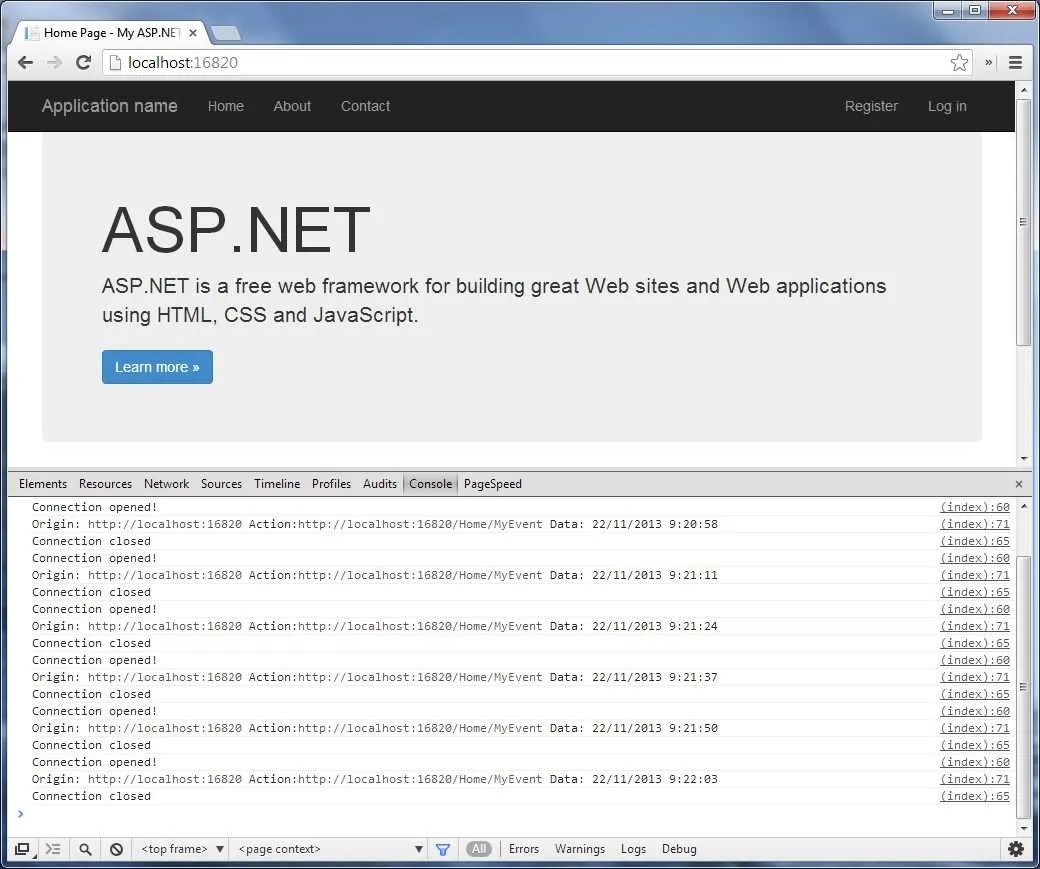Filter console by Logs

coord(633,849)
